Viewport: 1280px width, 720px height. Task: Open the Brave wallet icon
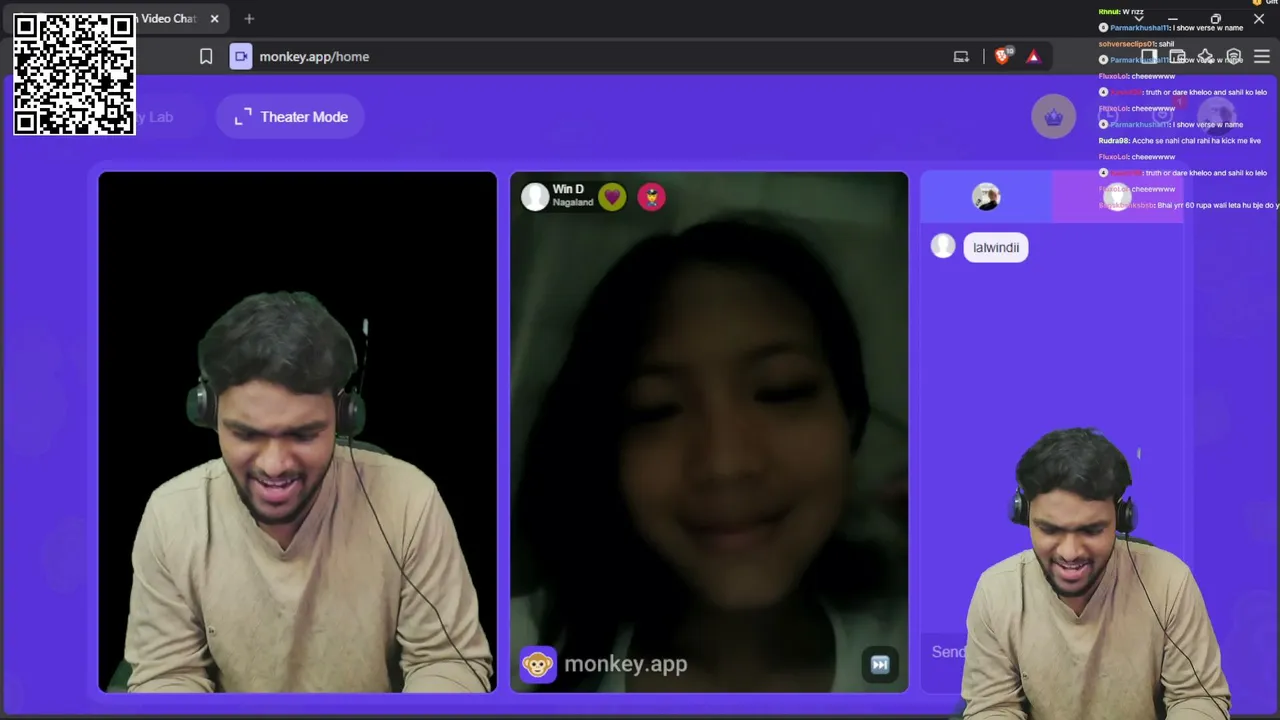coord(1178,57)
